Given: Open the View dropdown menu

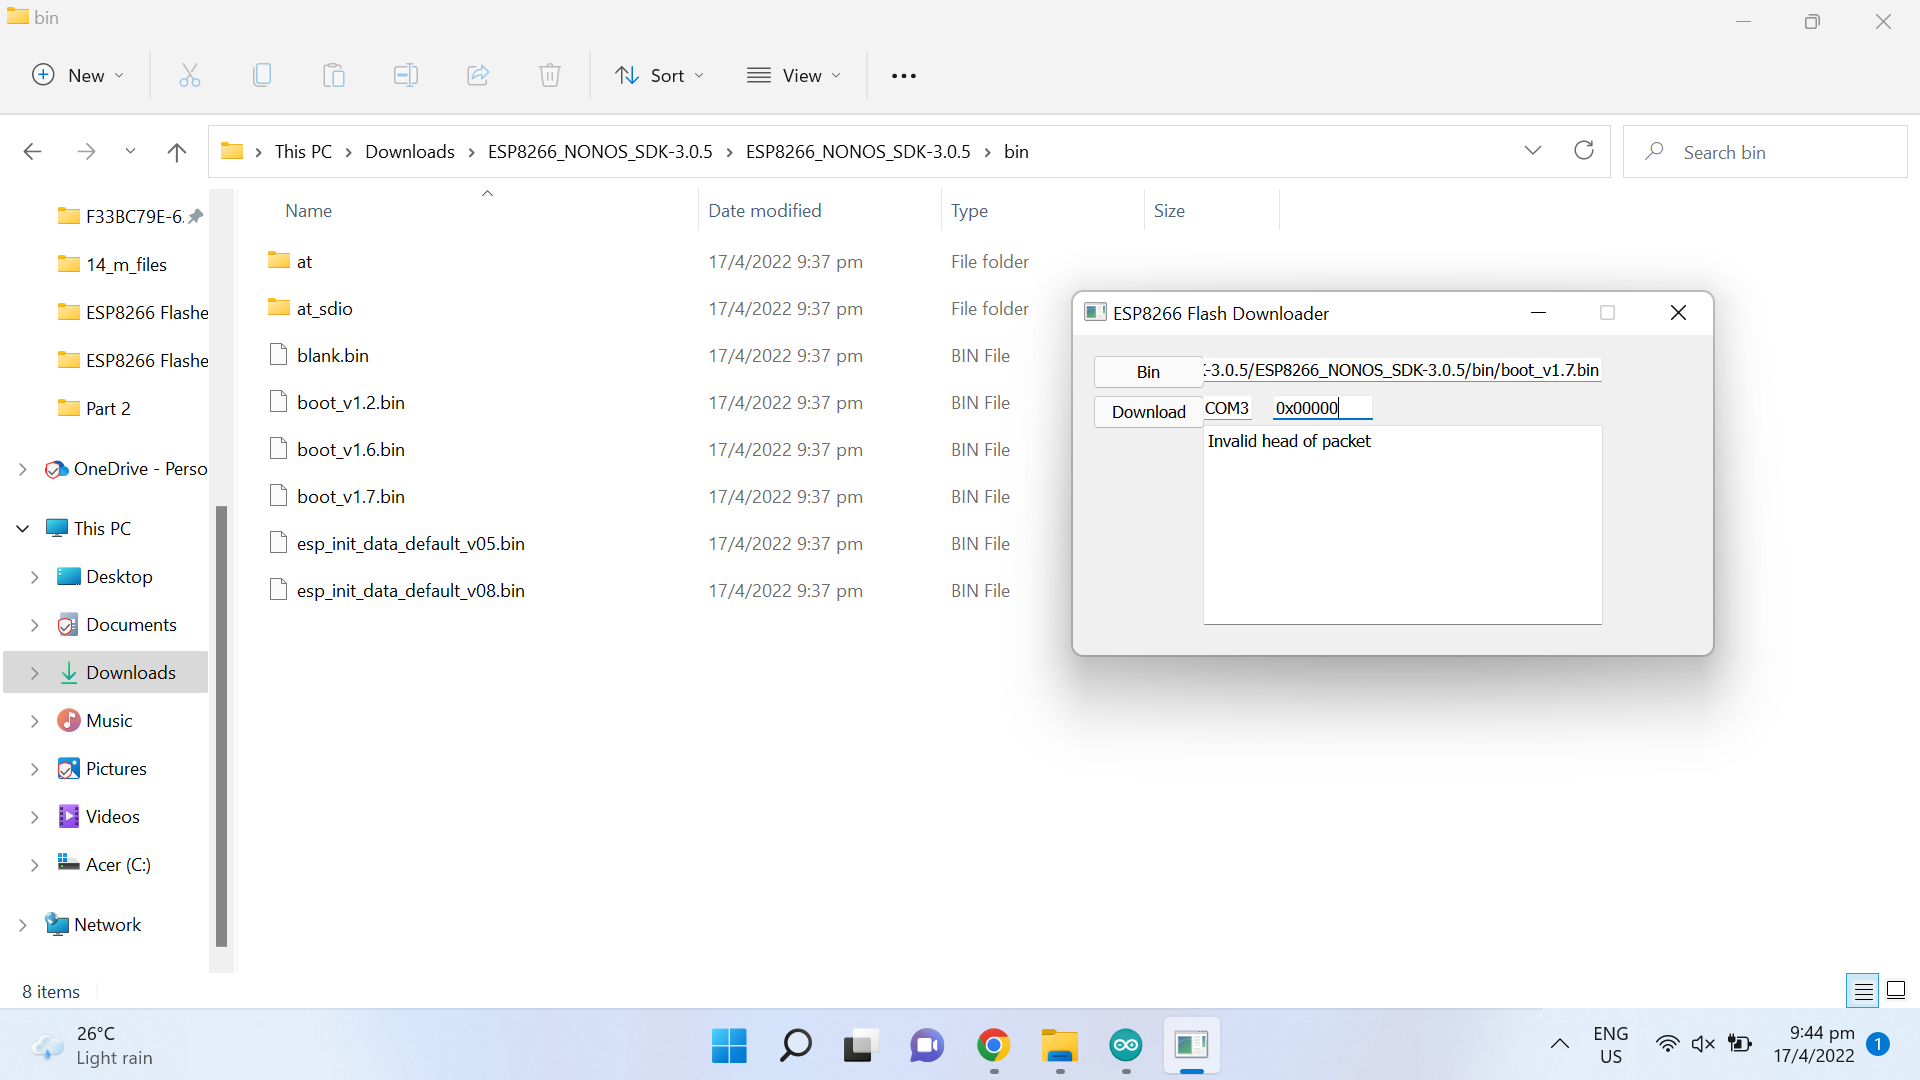Looking at the screenshot, I should [x=795, y=76].
